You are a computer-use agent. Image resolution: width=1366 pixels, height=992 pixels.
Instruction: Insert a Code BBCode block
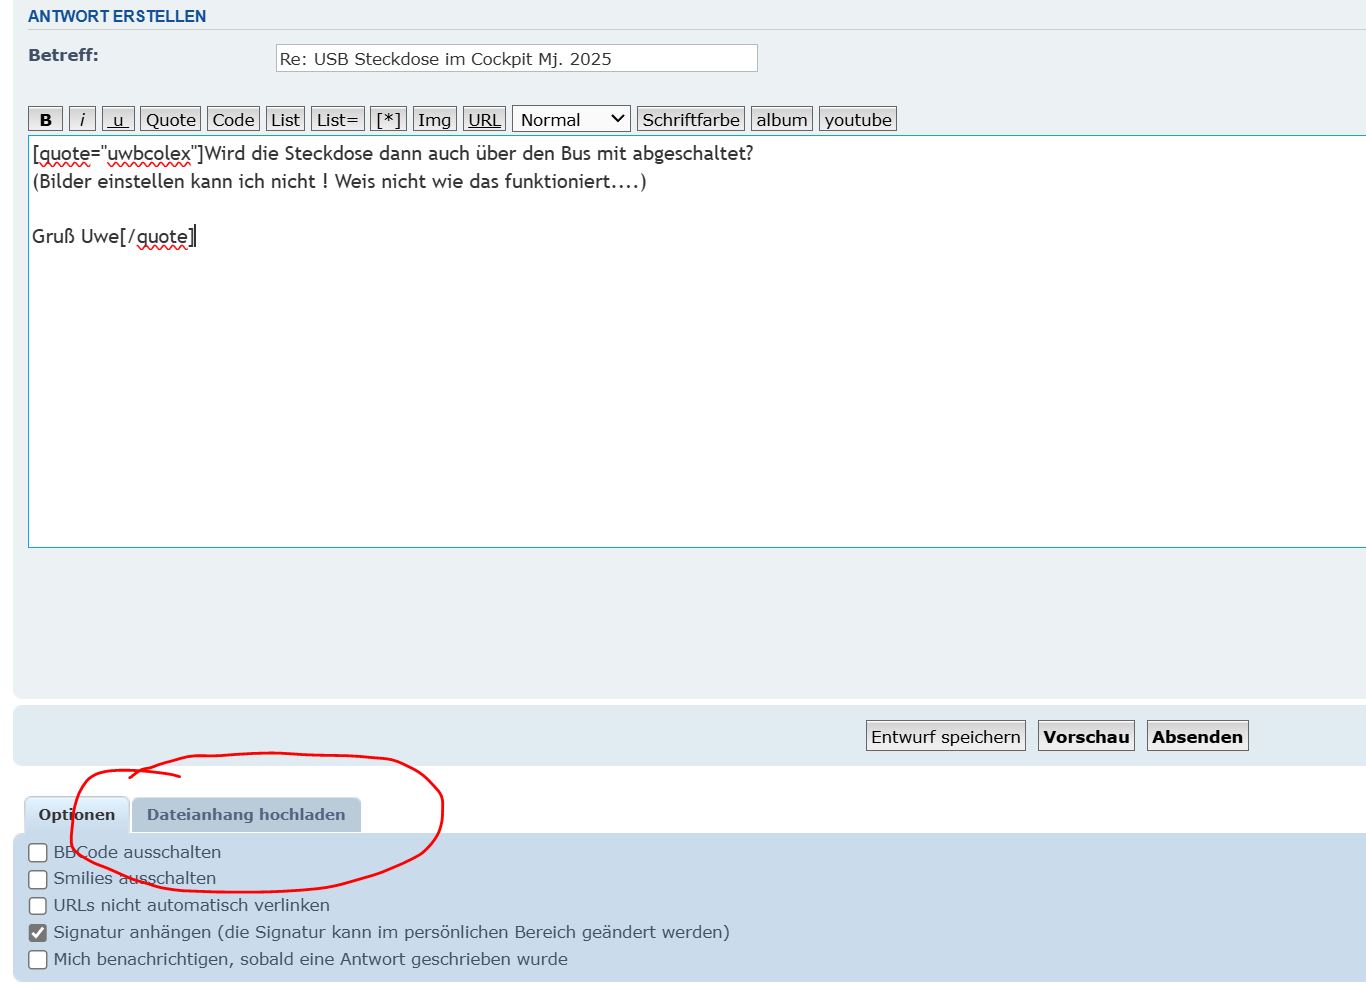[x=233, y=120]
